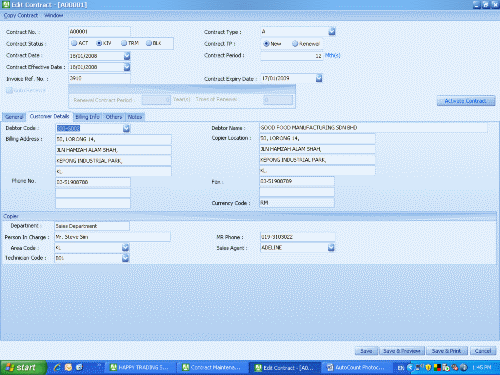Click the Fax number field
Screen dimensions: 500x375
point(297,181)
